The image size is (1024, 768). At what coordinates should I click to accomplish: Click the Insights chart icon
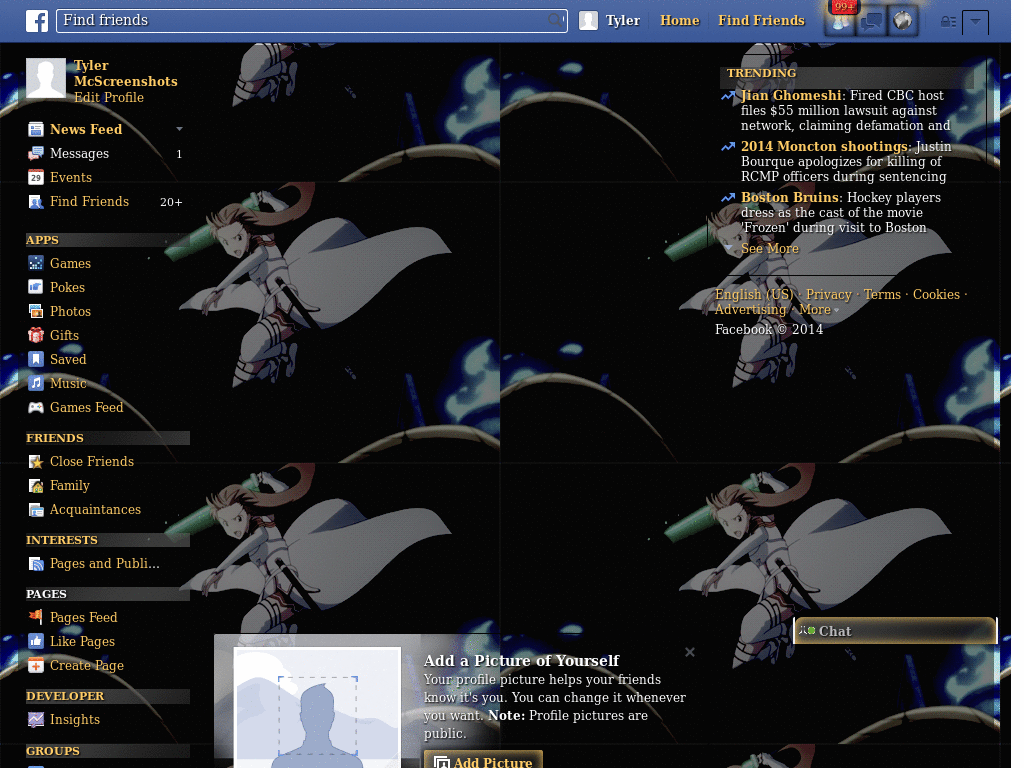pos(36,720)
